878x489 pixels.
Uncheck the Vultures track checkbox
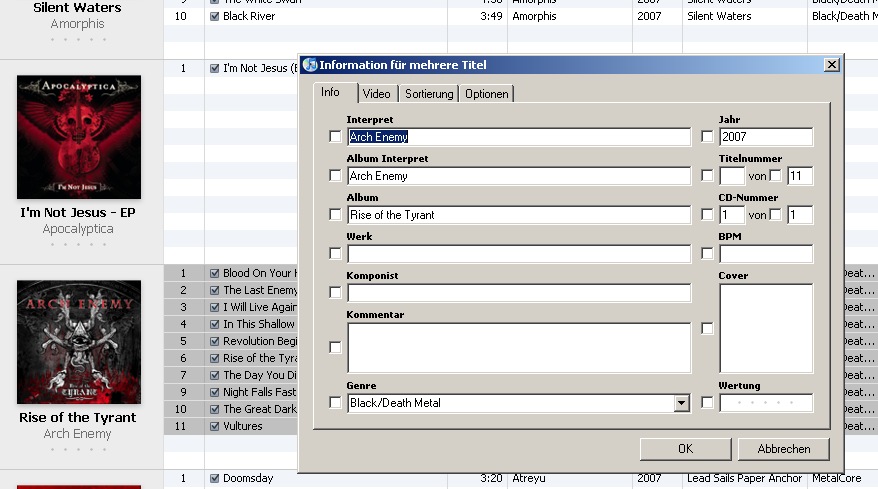click(214, 426)
